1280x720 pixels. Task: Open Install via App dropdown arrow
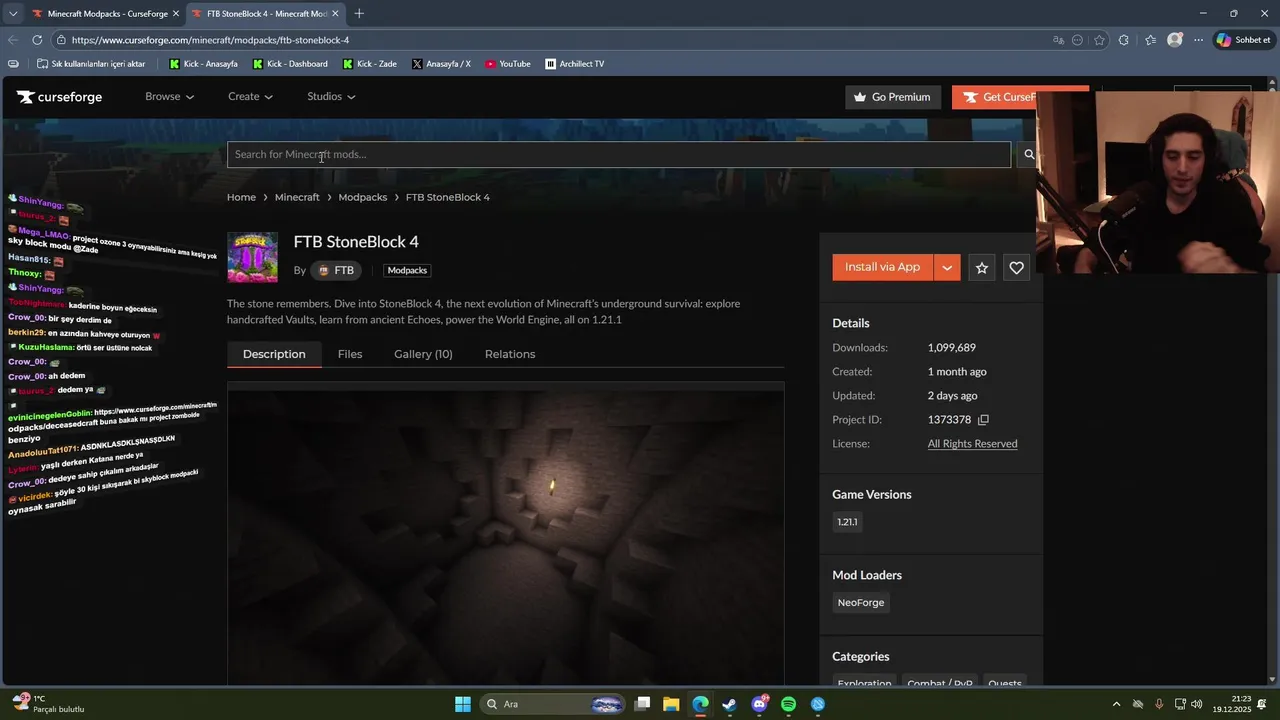pyautogui.click(x=947, y=268)
